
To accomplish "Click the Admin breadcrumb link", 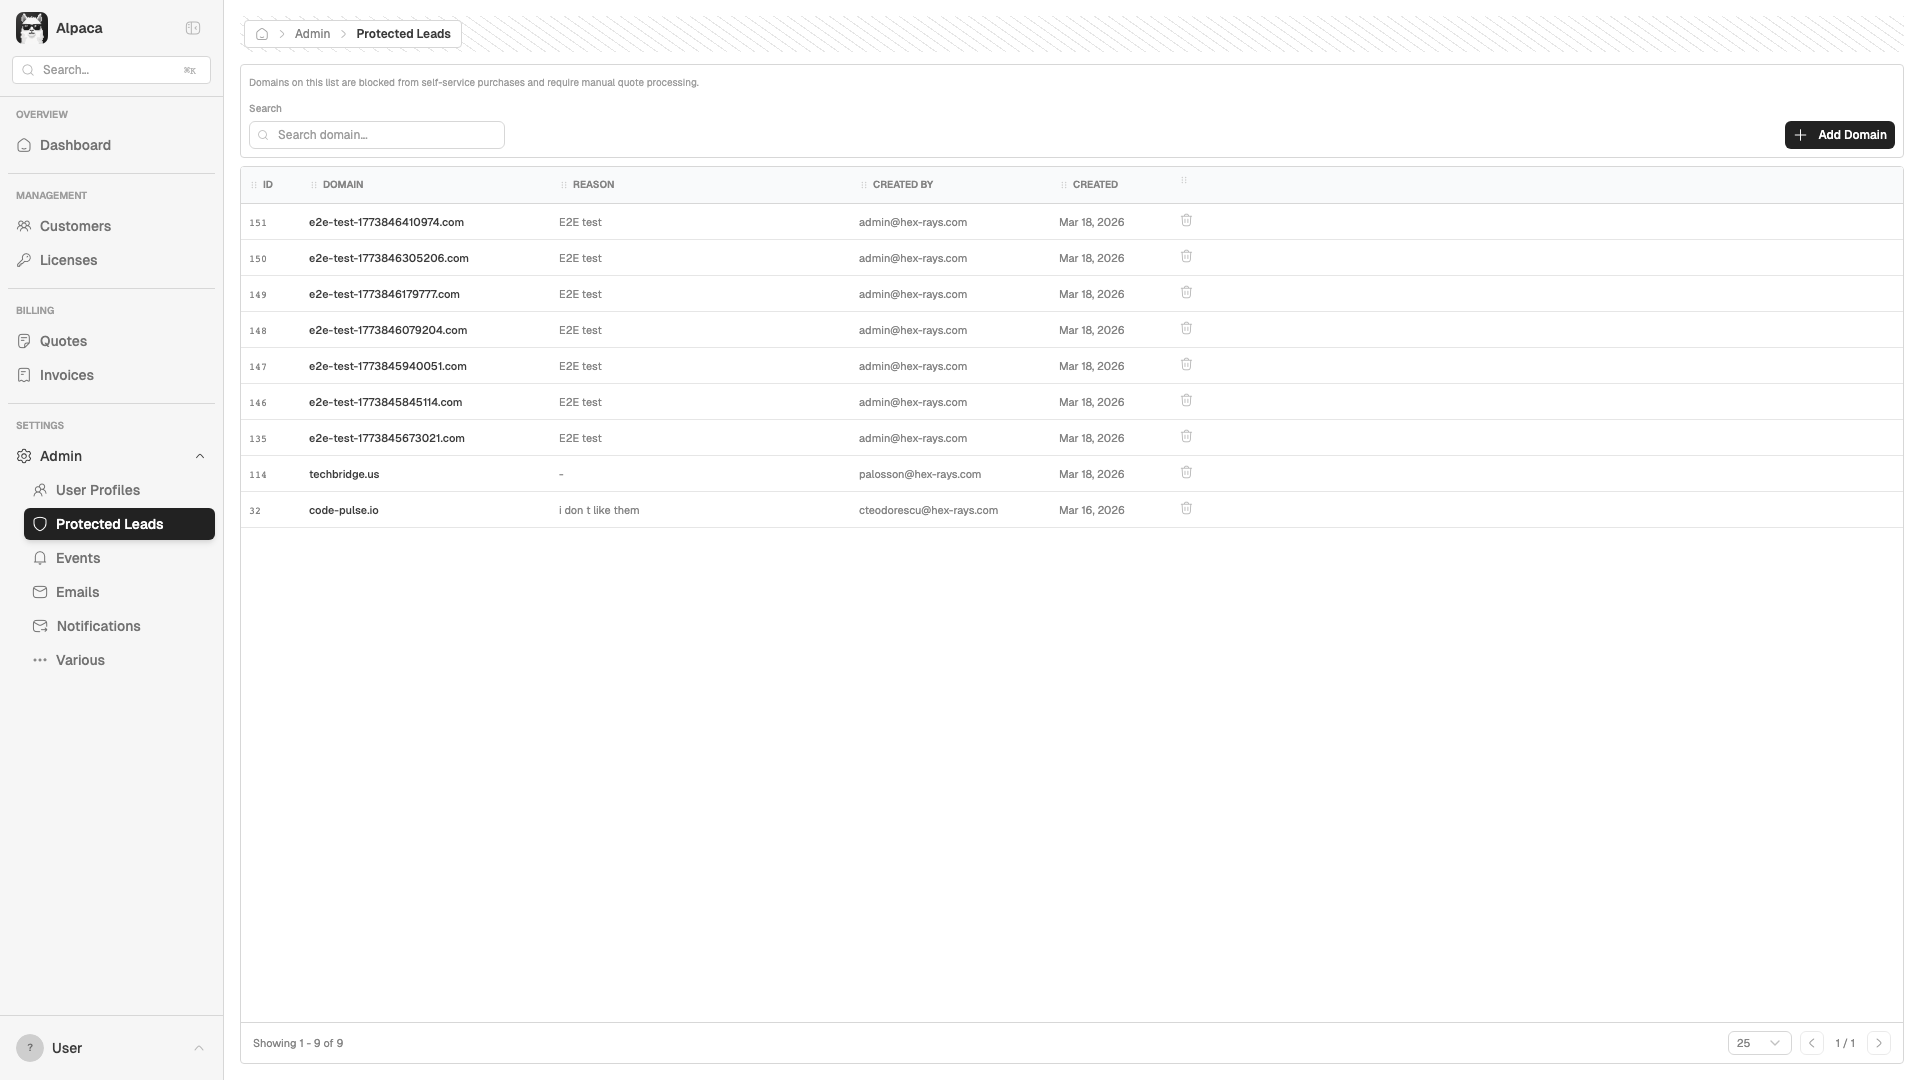I will point(312,34).
